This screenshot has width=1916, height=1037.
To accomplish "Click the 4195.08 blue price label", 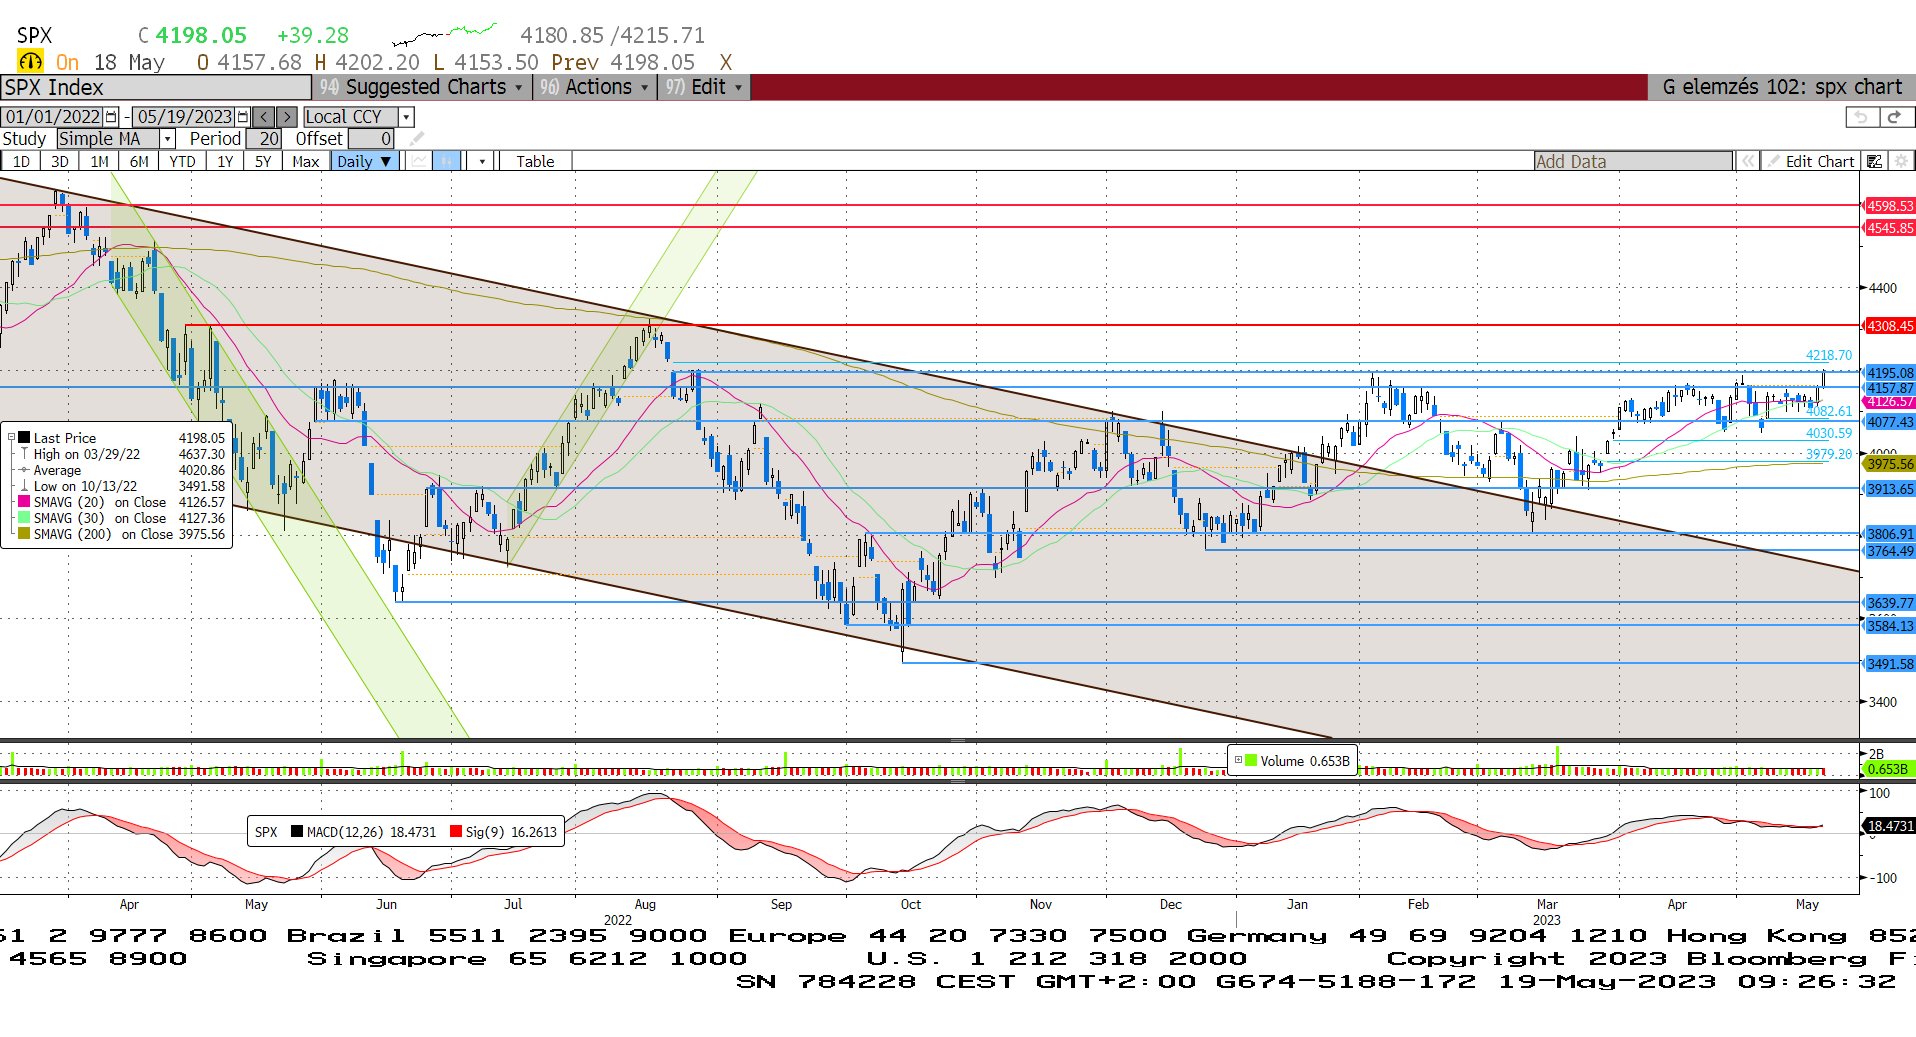I will click(1889, 373).
